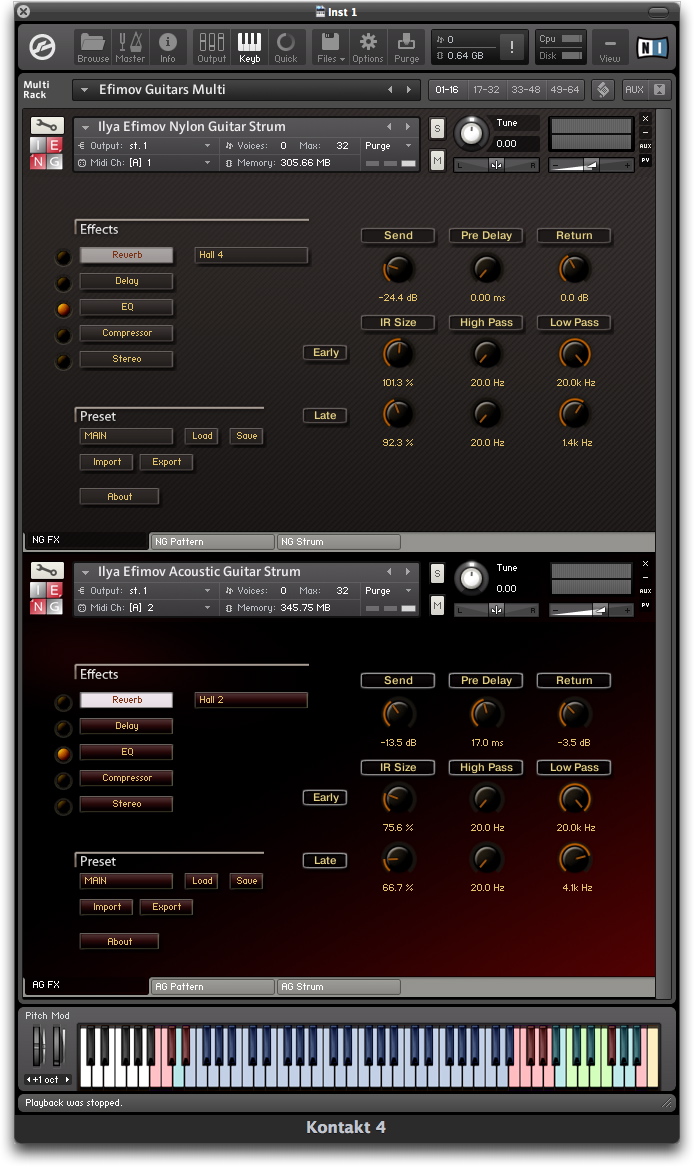Click the Info icon in toolbar

click(x=168, y=48)
